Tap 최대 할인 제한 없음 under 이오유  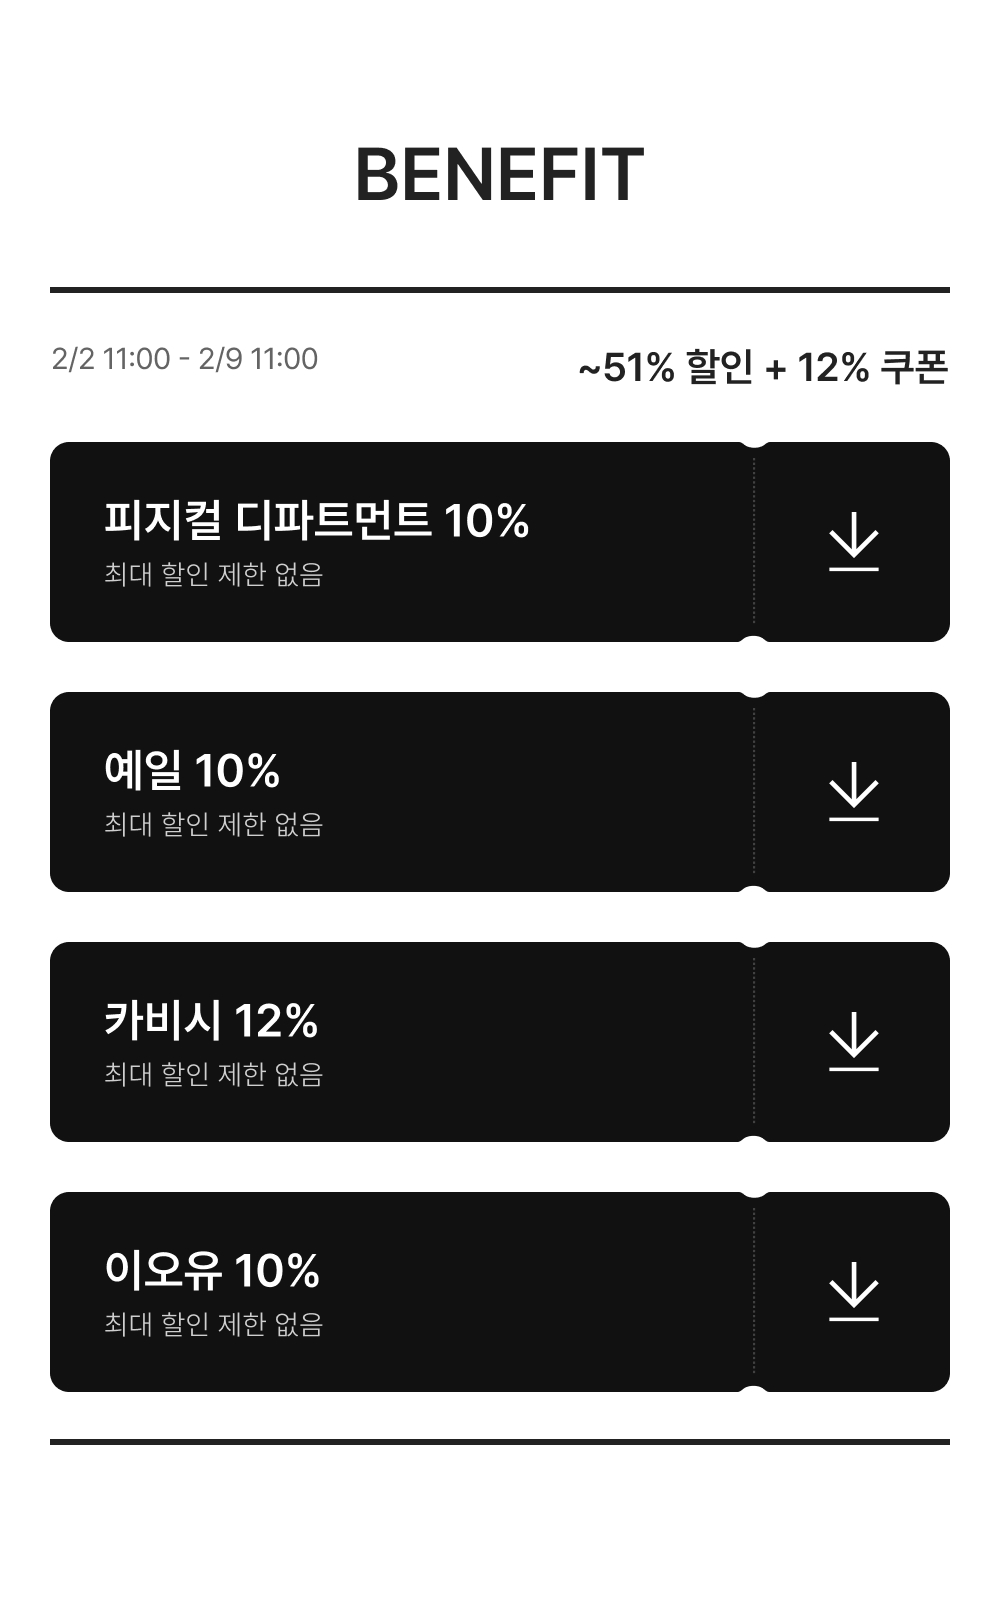213,1325
